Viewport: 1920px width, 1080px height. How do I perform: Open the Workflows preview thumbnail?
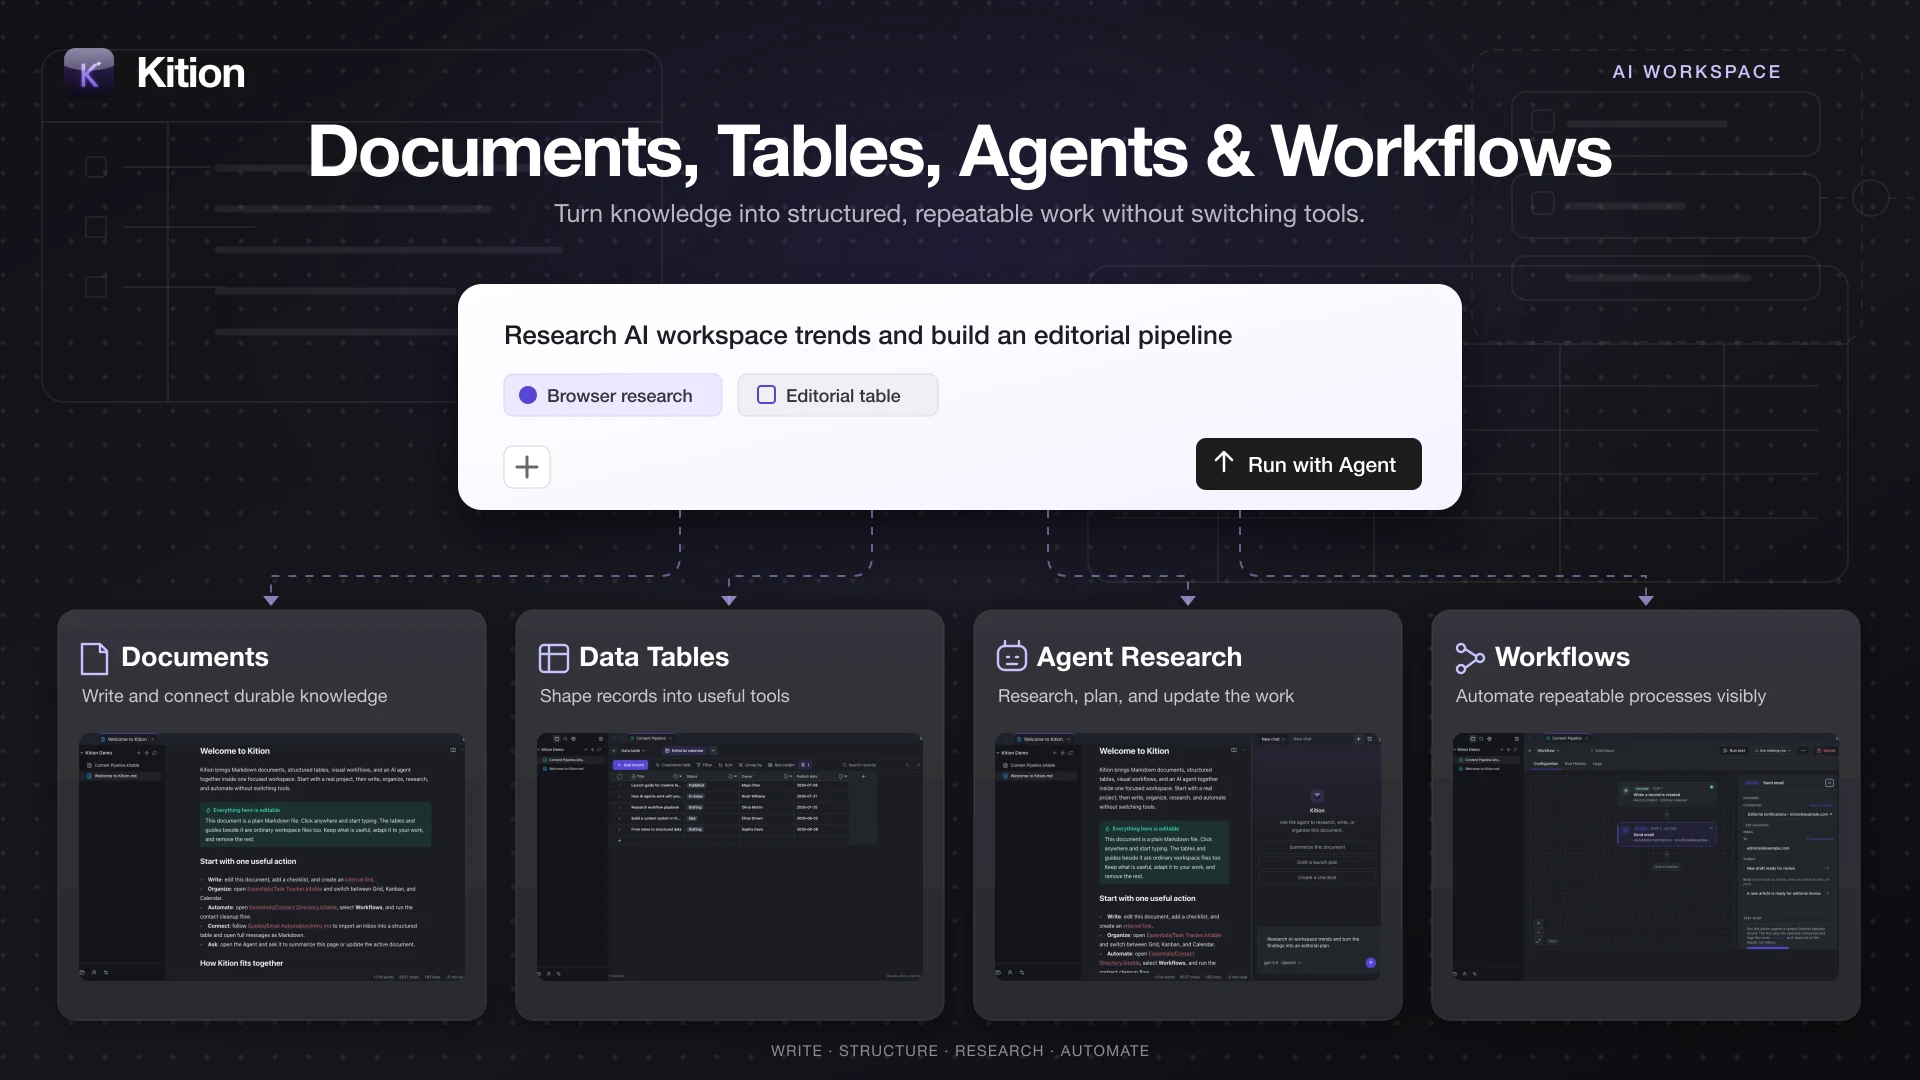pos(1646,857)
